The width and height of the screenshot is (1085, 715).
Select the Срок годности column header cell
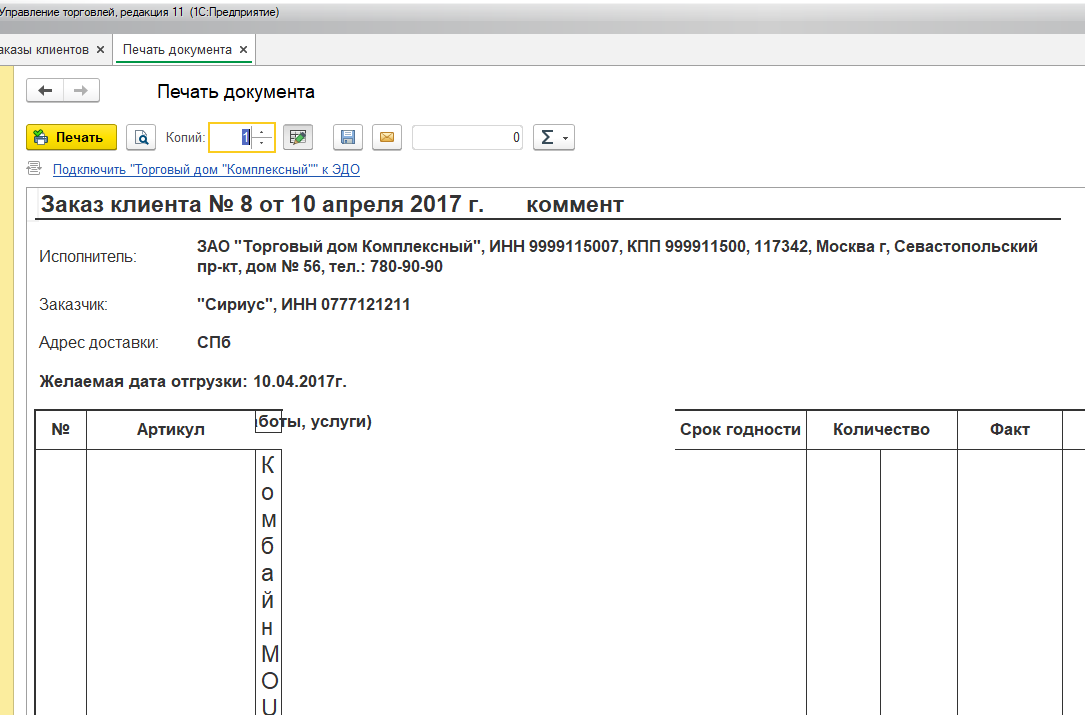740,429
